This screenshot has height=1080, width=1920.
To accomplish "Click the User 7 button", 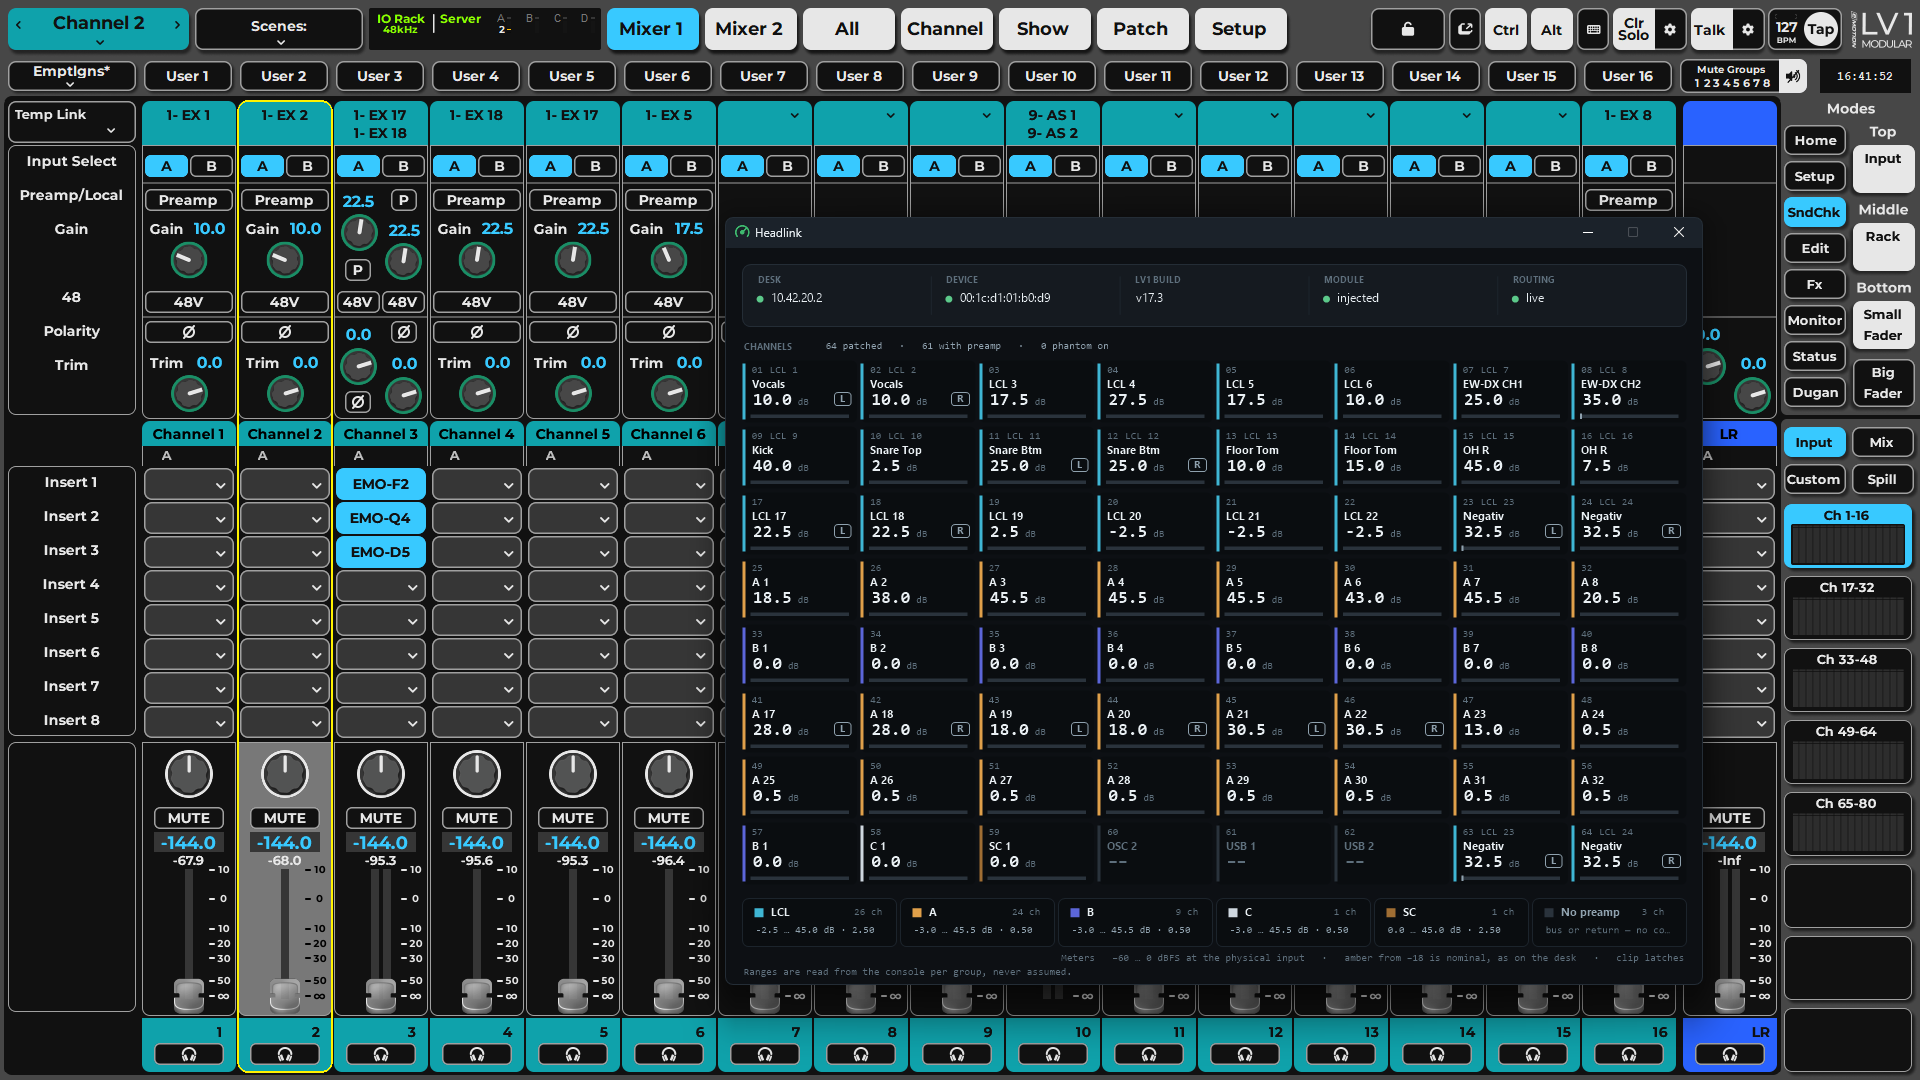I will click(763, 76).
